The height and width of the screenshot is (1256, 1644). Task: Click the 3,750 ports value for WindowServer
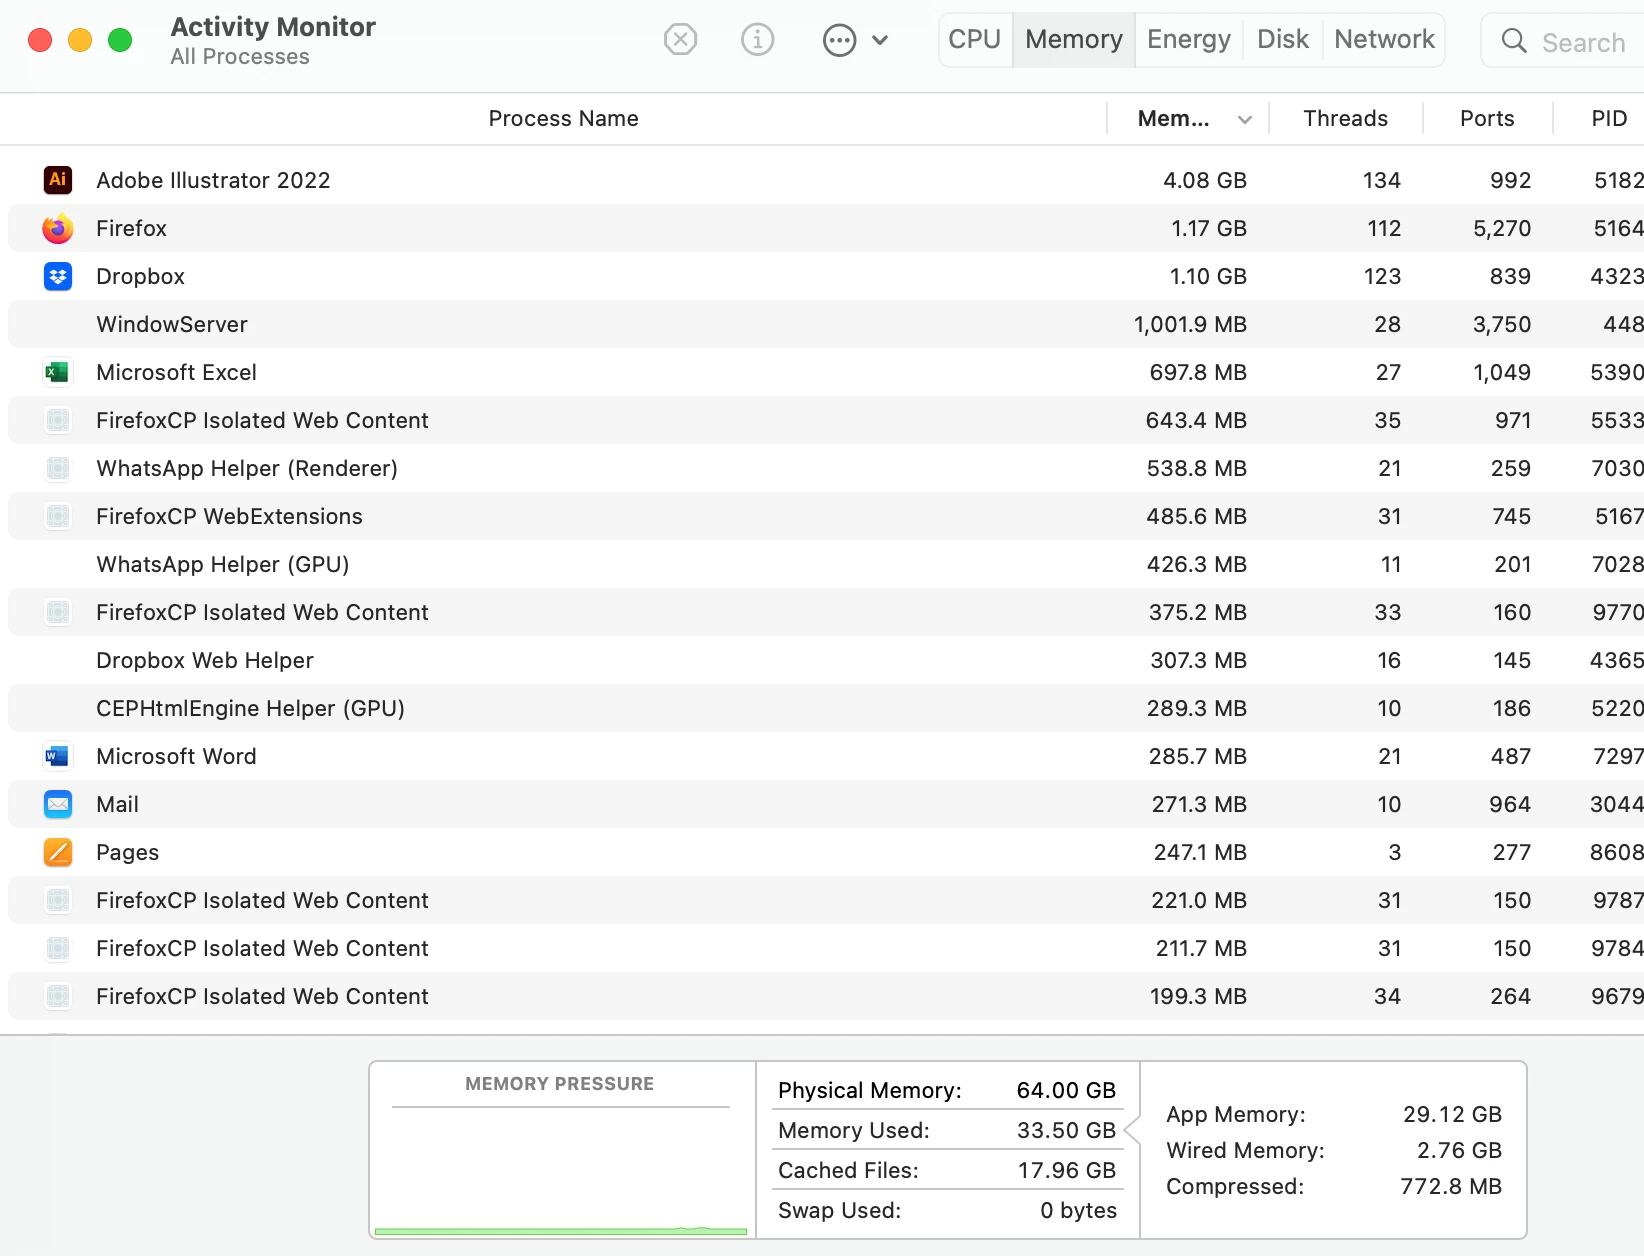pyautogui.click(x=1502, y=324)
